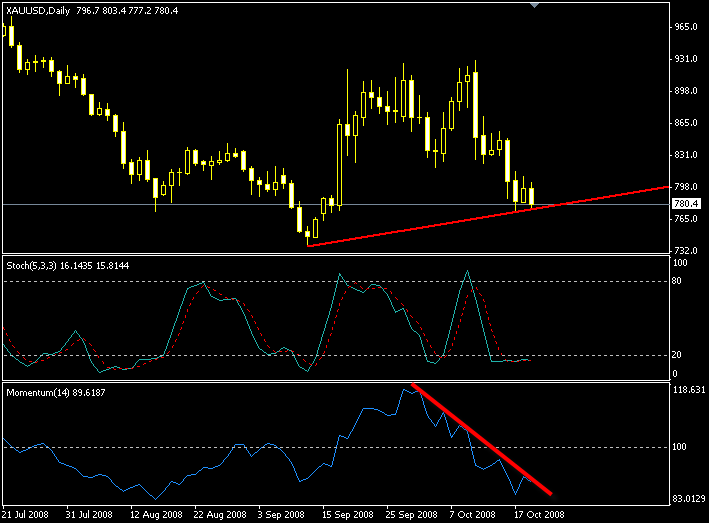Click the 865.0 price scale value
The width and height of the screenshot is (709, 523).
[x=686, y=123]
